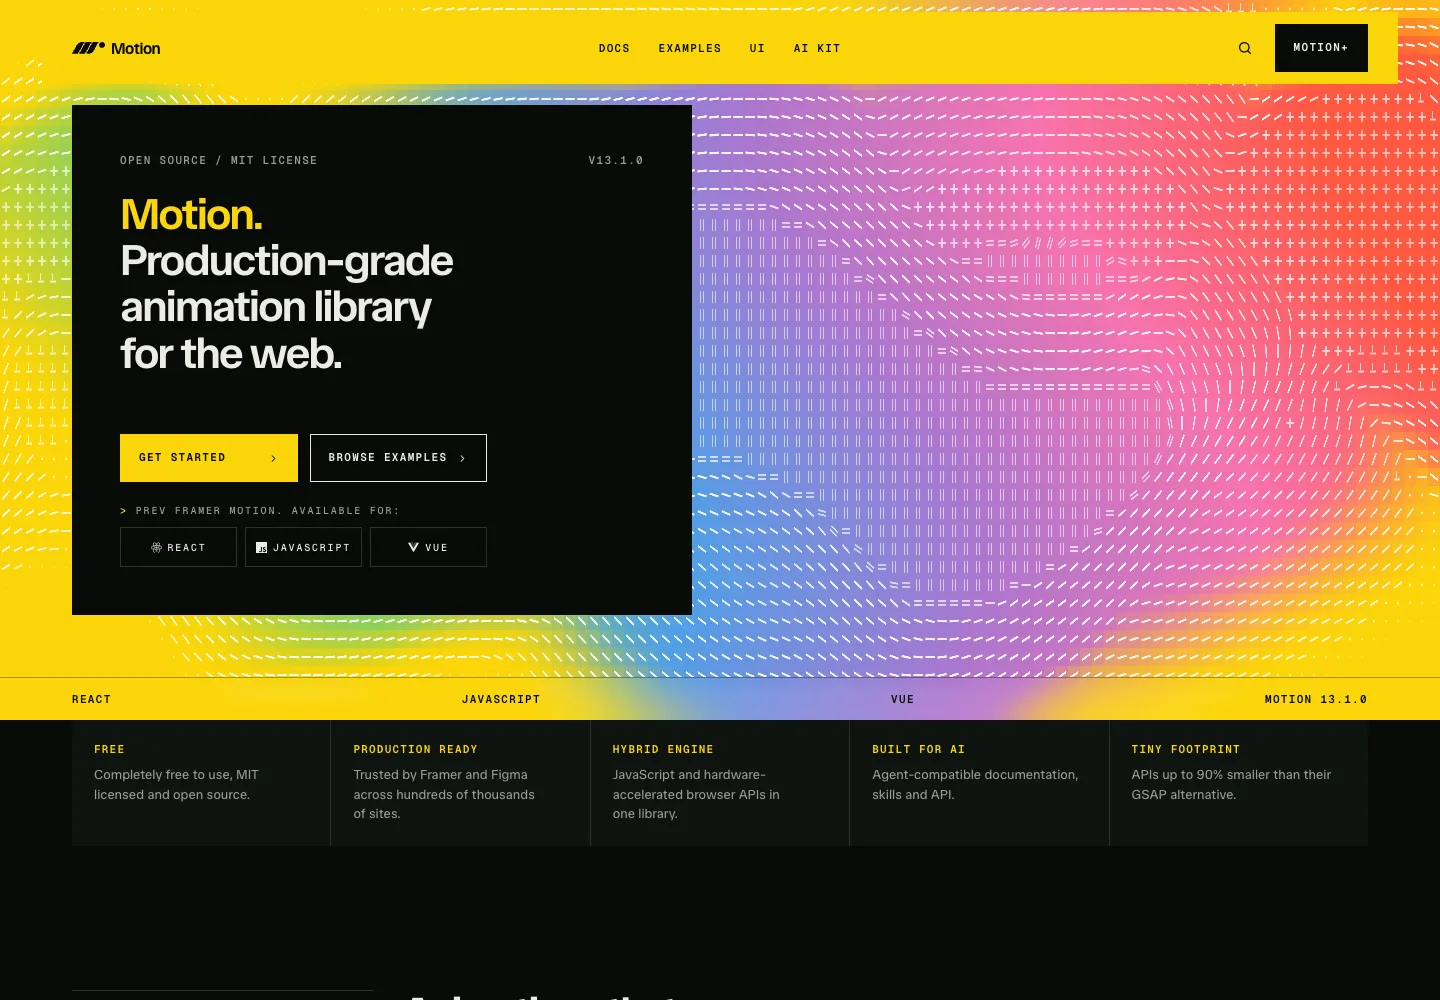Screen dimensions: 1440x1000
Task: Click JavaScript in the yellow strip
Action: pos(501,700)
